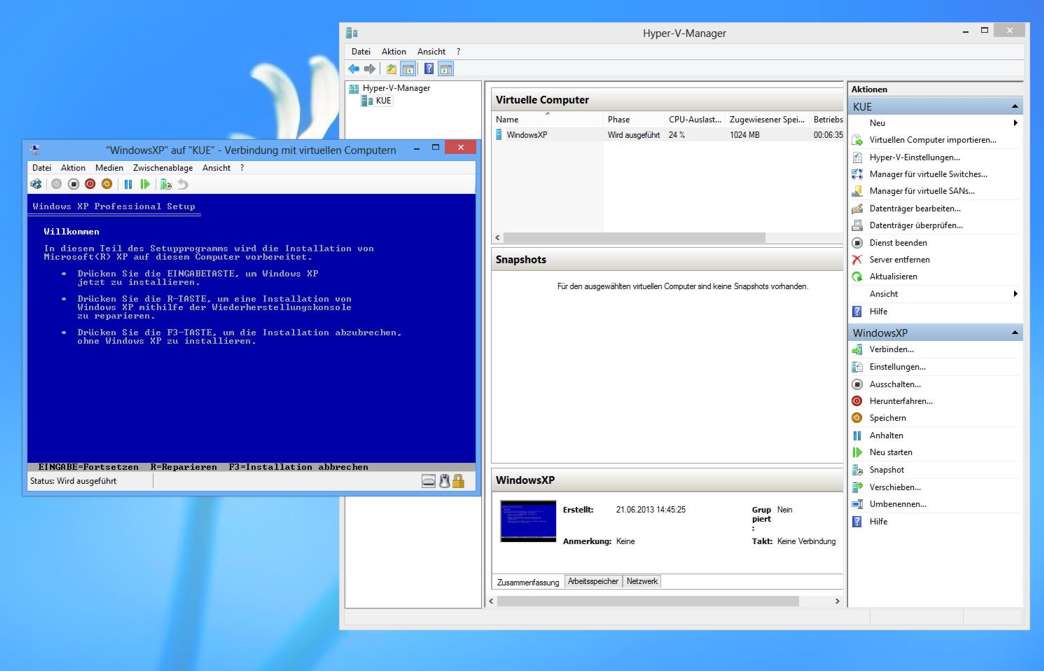Screen dimensions: 1044x671
Task: Toggle the console tree pane toolbar icon
Action: pyautogui.click(x=408, y=69)
